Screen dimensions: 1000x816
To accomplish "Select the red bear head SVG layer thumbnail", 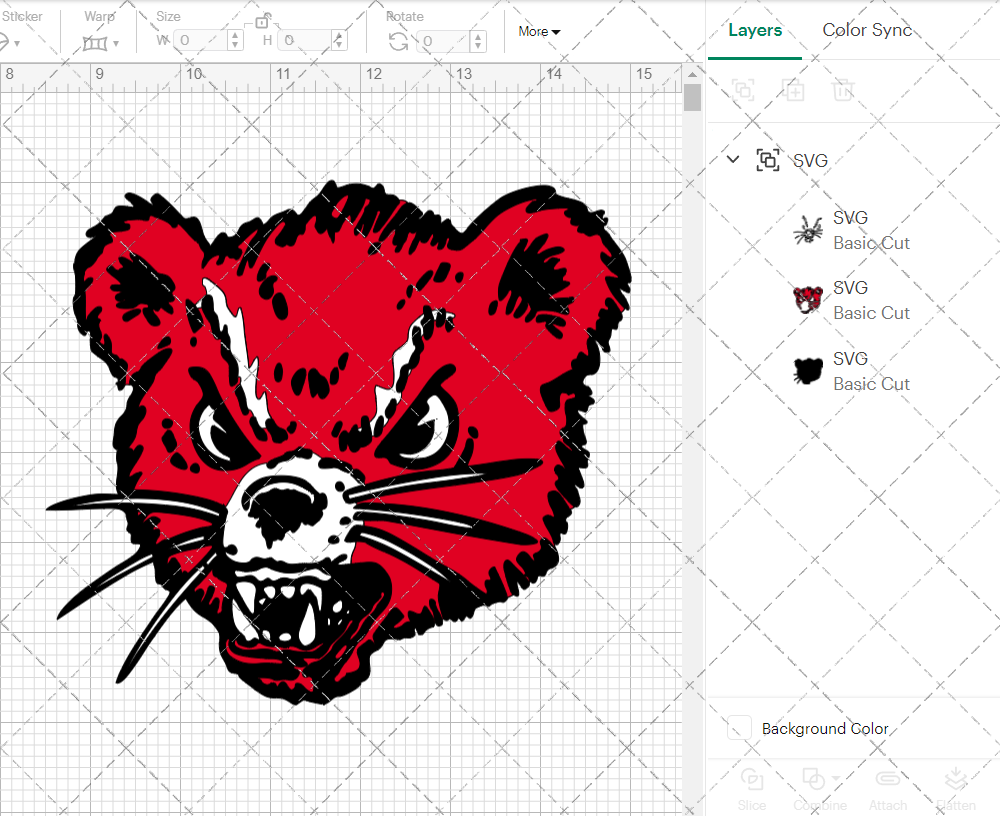I will point(806,299).
